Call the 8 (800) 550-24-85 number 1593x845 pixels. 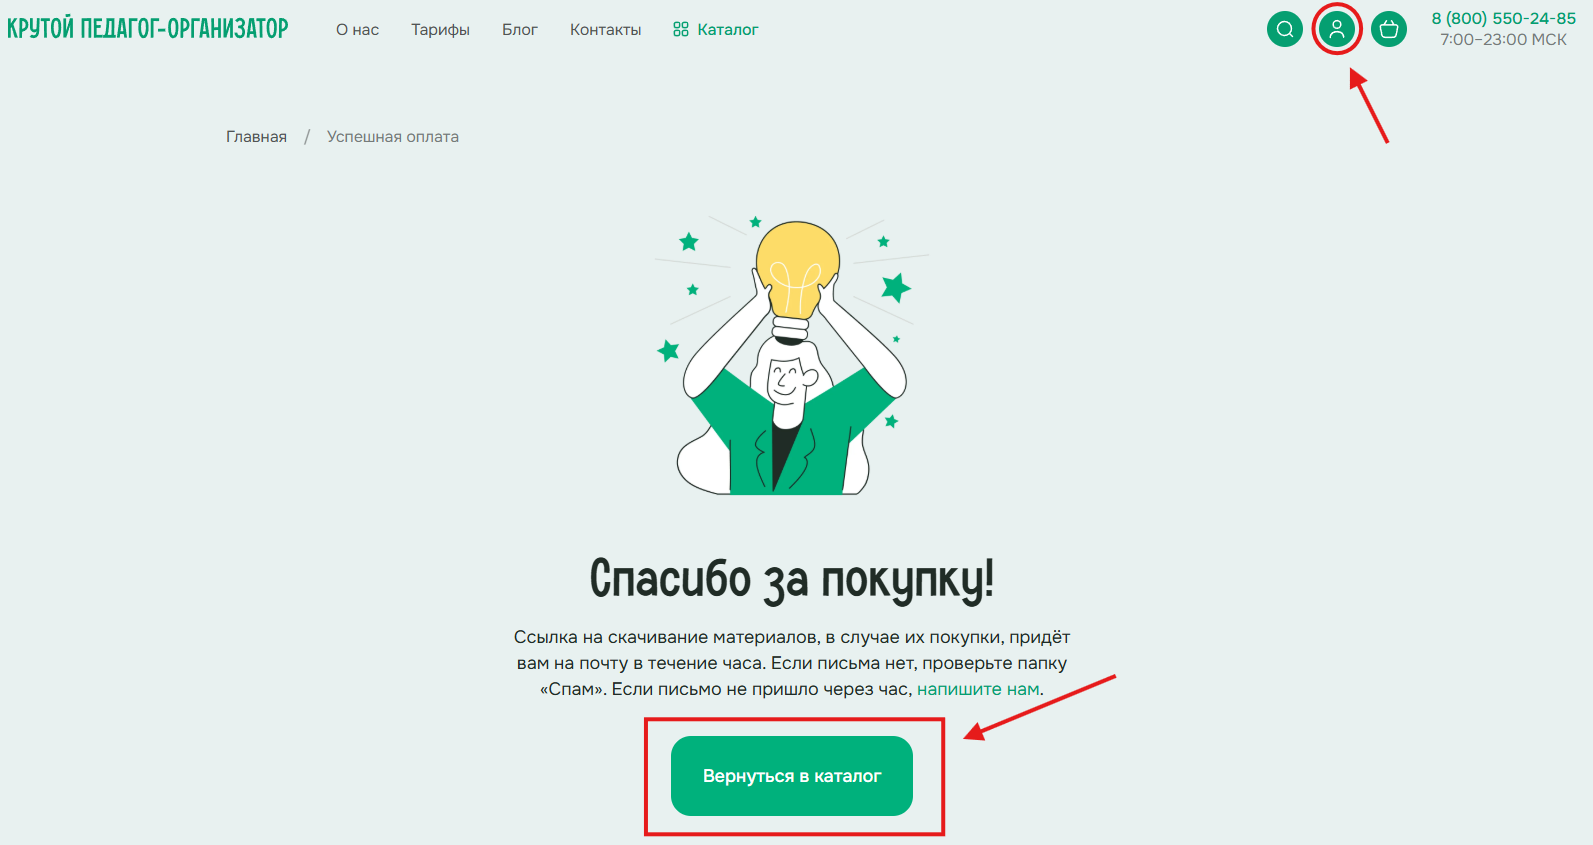pyautogui.click(x=1503, y=18)
